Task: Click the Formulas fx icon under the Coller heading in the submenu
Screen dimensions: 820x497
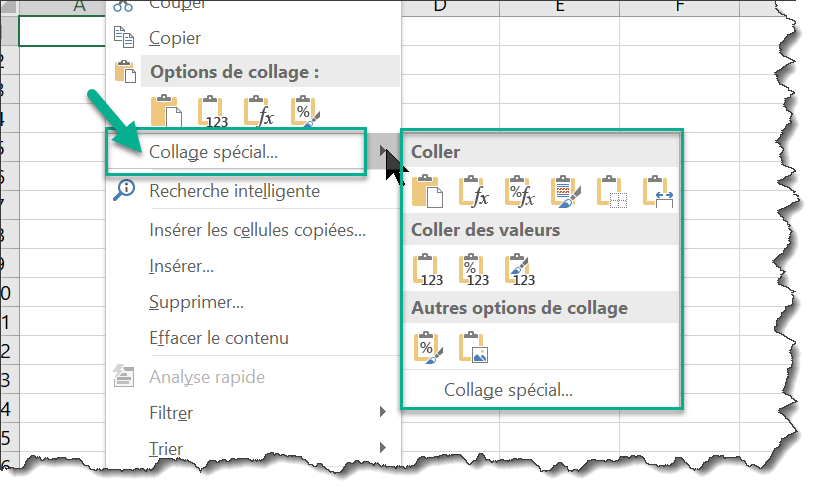Action: 474,191
